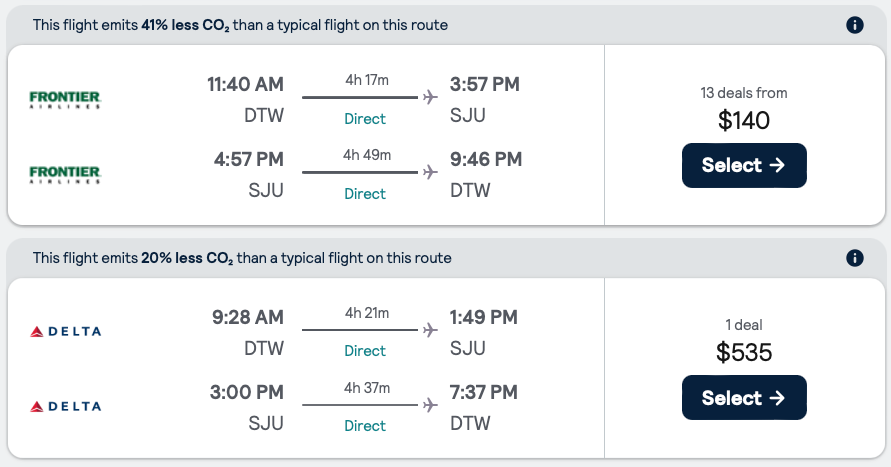
Task: Click the $140 price text
Action: (x=744, y=121)
